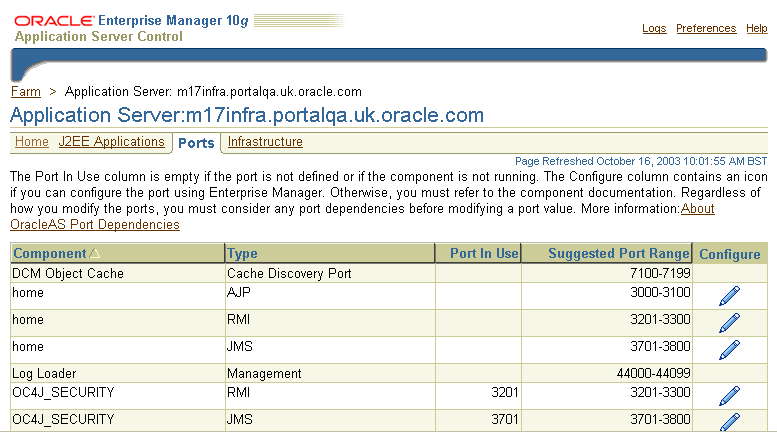Click the ascending sort arrow beside Component
Viewport: 777px width, 432px height.
click(95, 254)
